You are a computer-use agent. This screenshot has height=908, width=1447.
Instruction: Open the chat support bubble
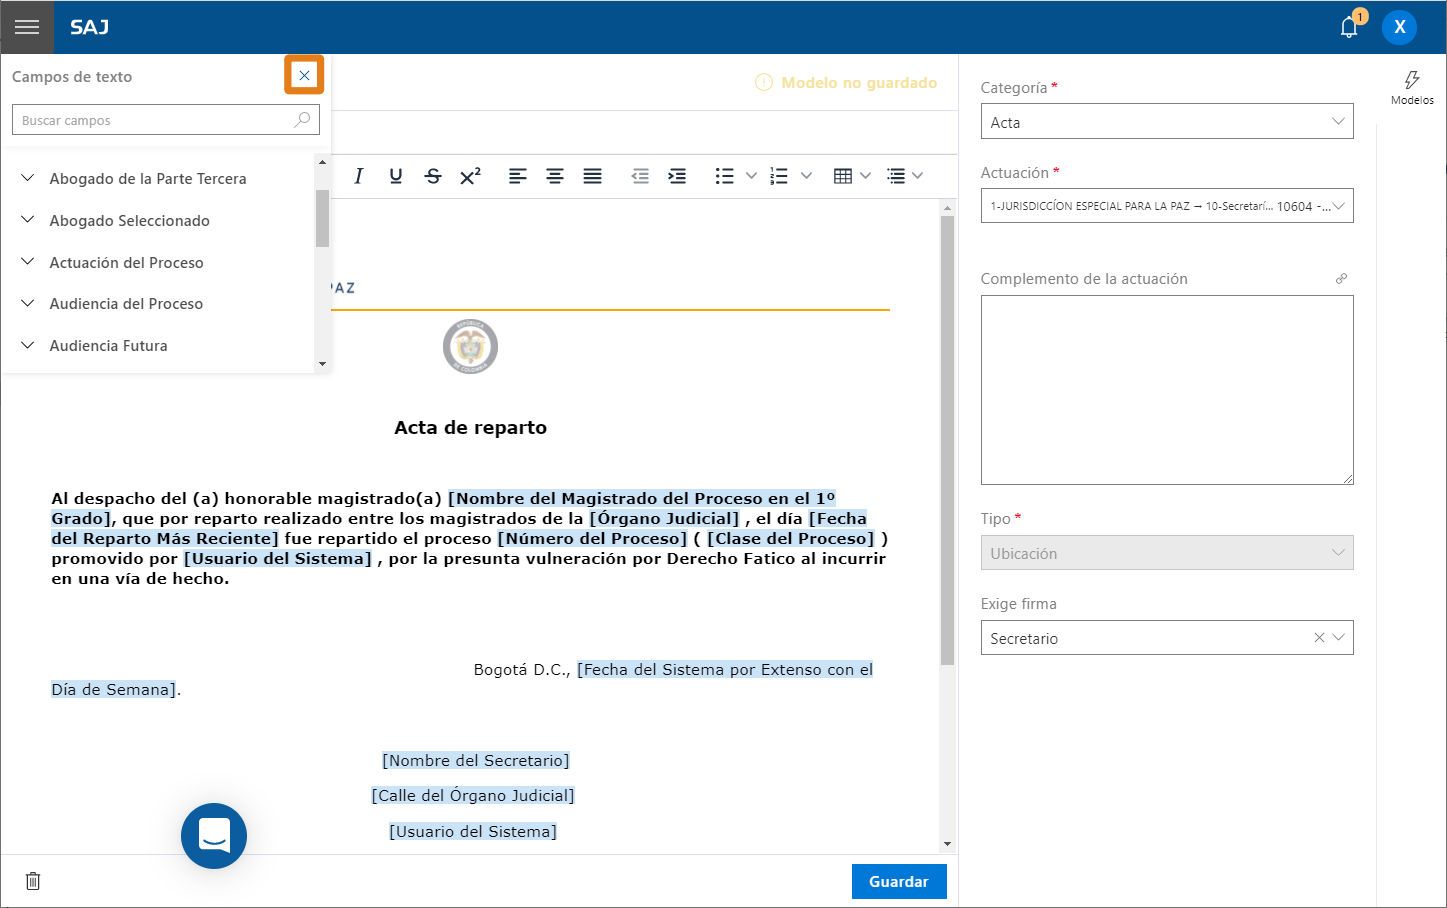pyautogui.click(x=214, y=836)
